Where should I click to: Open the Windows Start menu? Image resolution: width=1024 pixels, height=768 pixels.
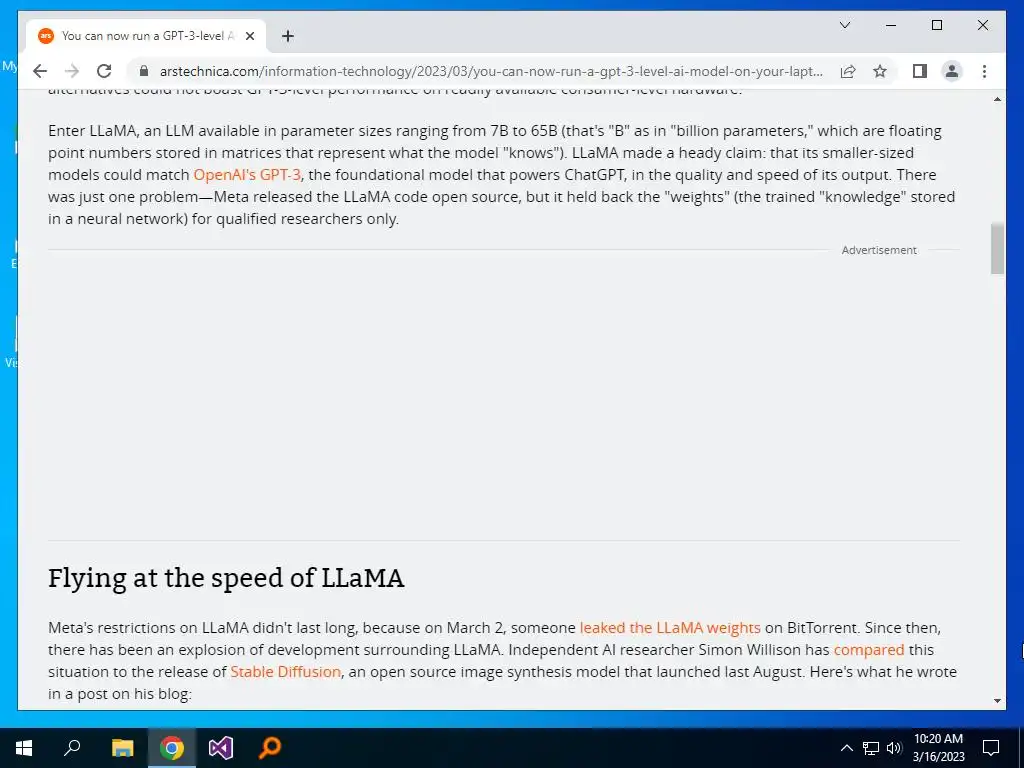click(24, 748)
